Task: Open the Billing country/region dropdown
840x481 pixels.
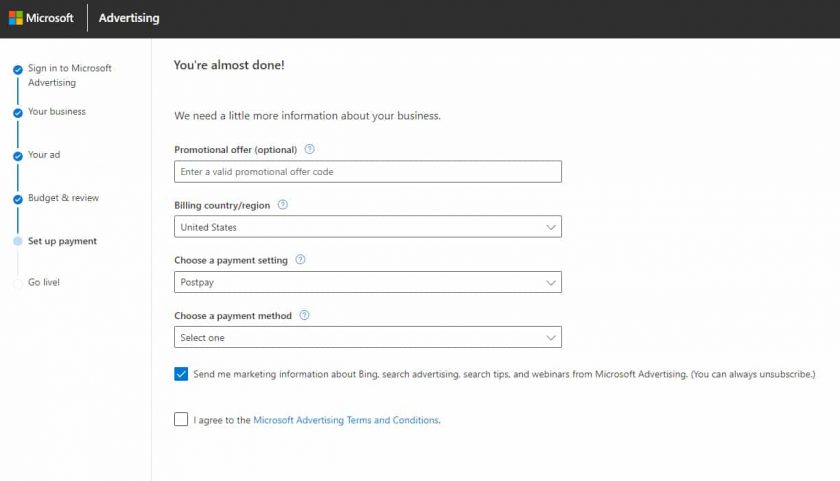Action: (368, 227)
